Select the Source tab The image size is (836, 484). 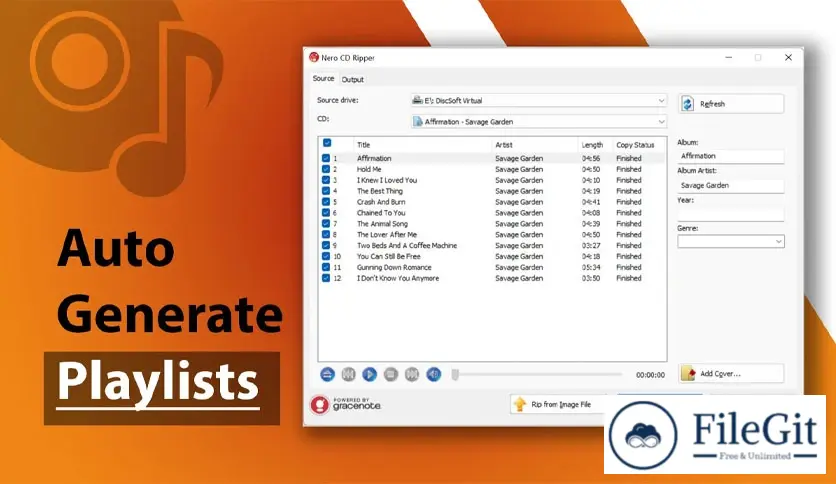[323, 78]
